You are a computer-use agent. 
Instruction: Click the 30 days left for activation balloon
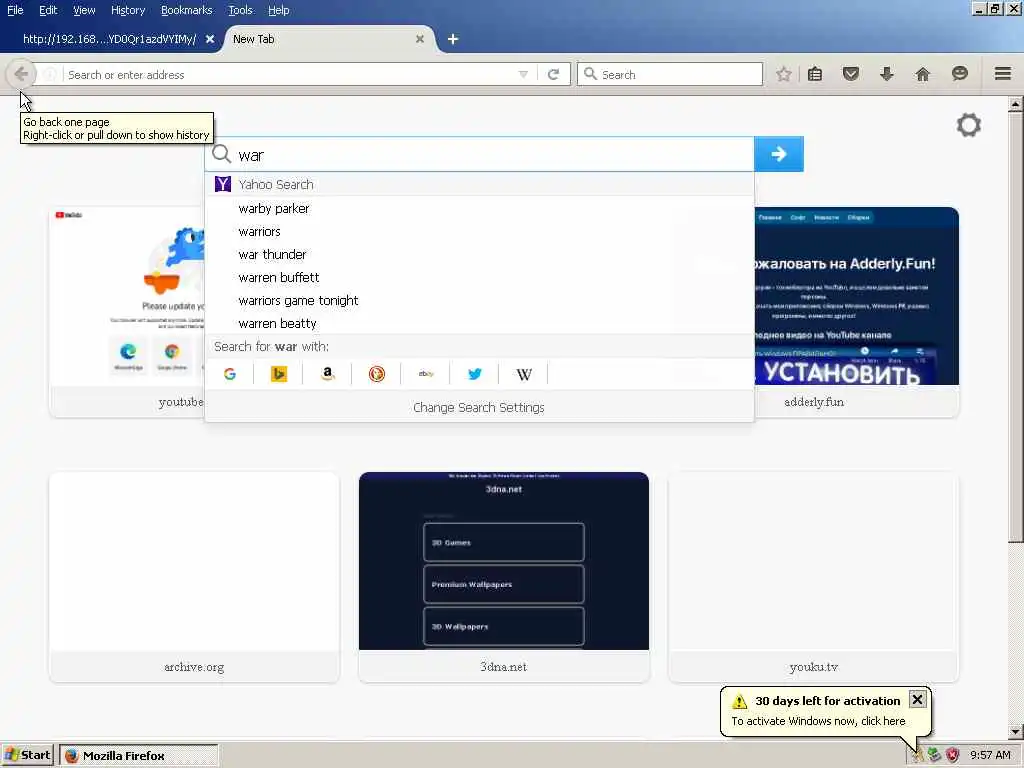(825, 711)
